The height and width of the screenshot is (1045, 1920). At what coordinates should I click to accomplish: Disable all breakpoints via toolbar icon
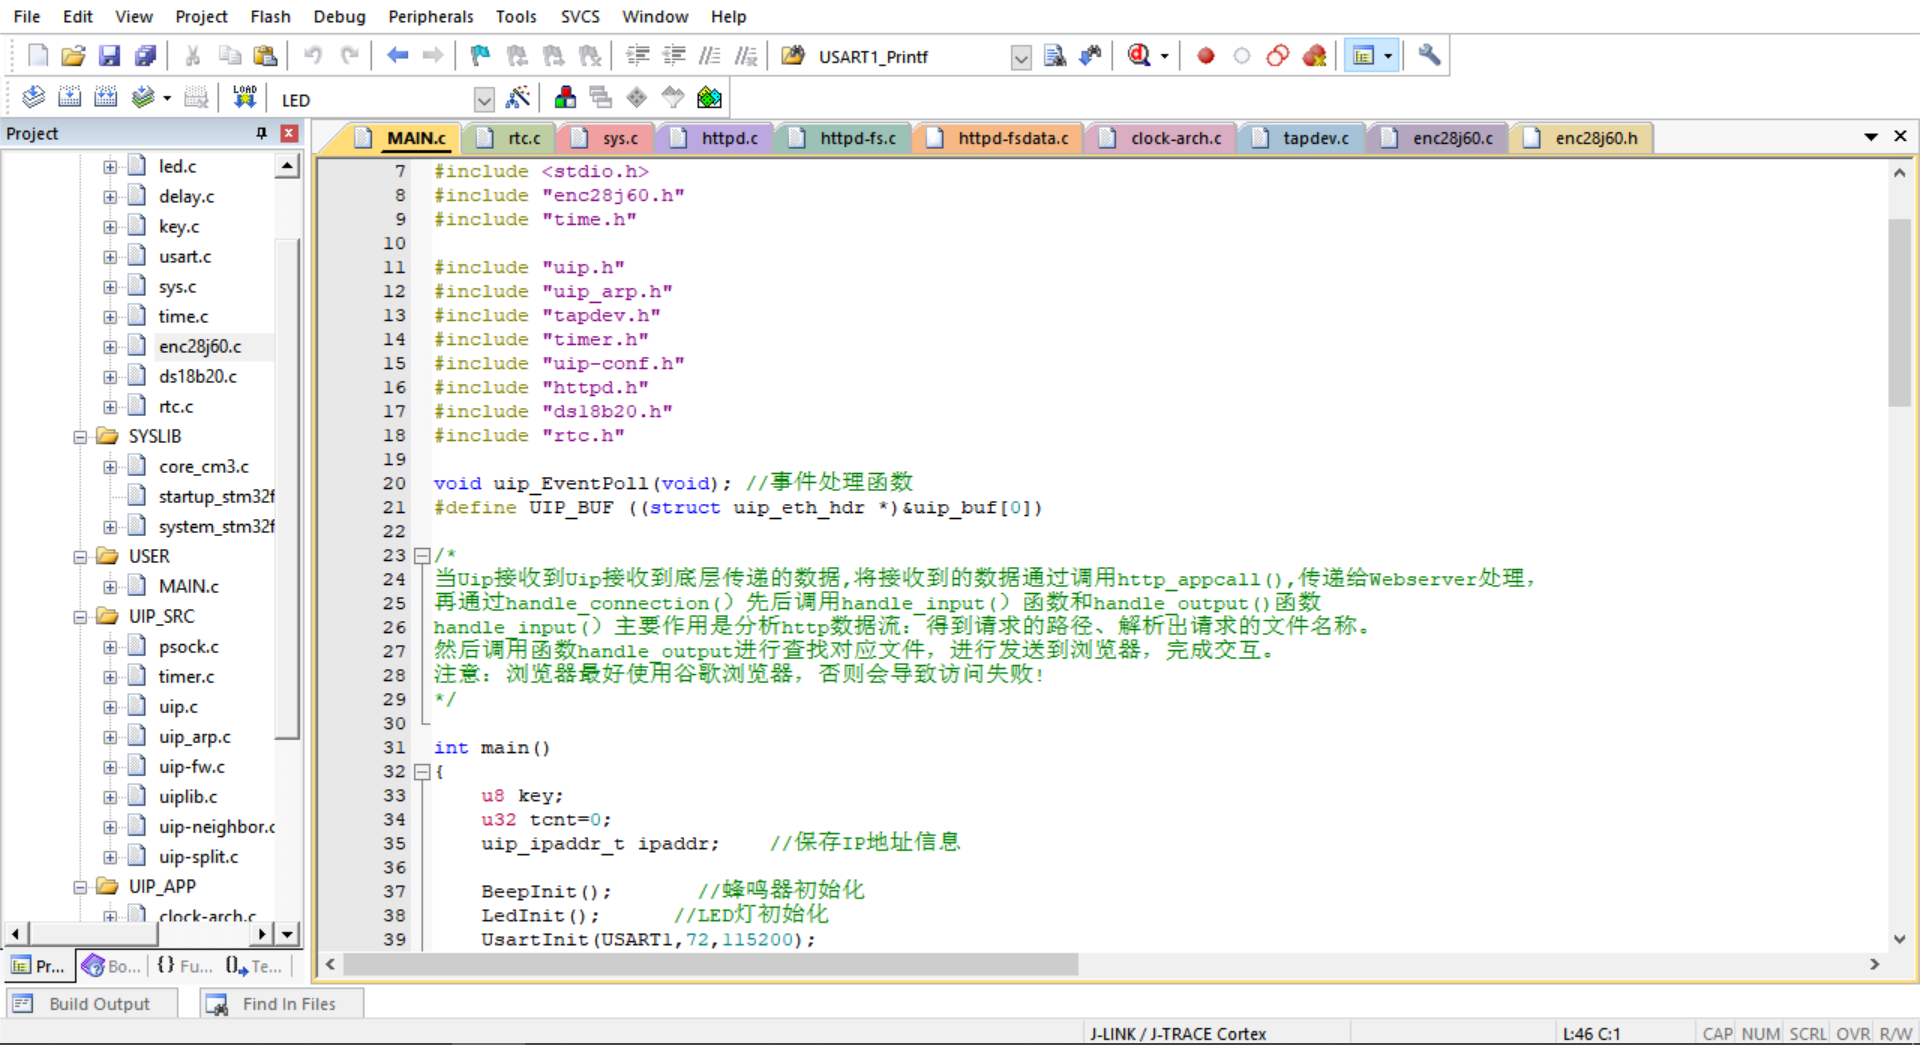pyautogui.click(x=1278, y=56)
